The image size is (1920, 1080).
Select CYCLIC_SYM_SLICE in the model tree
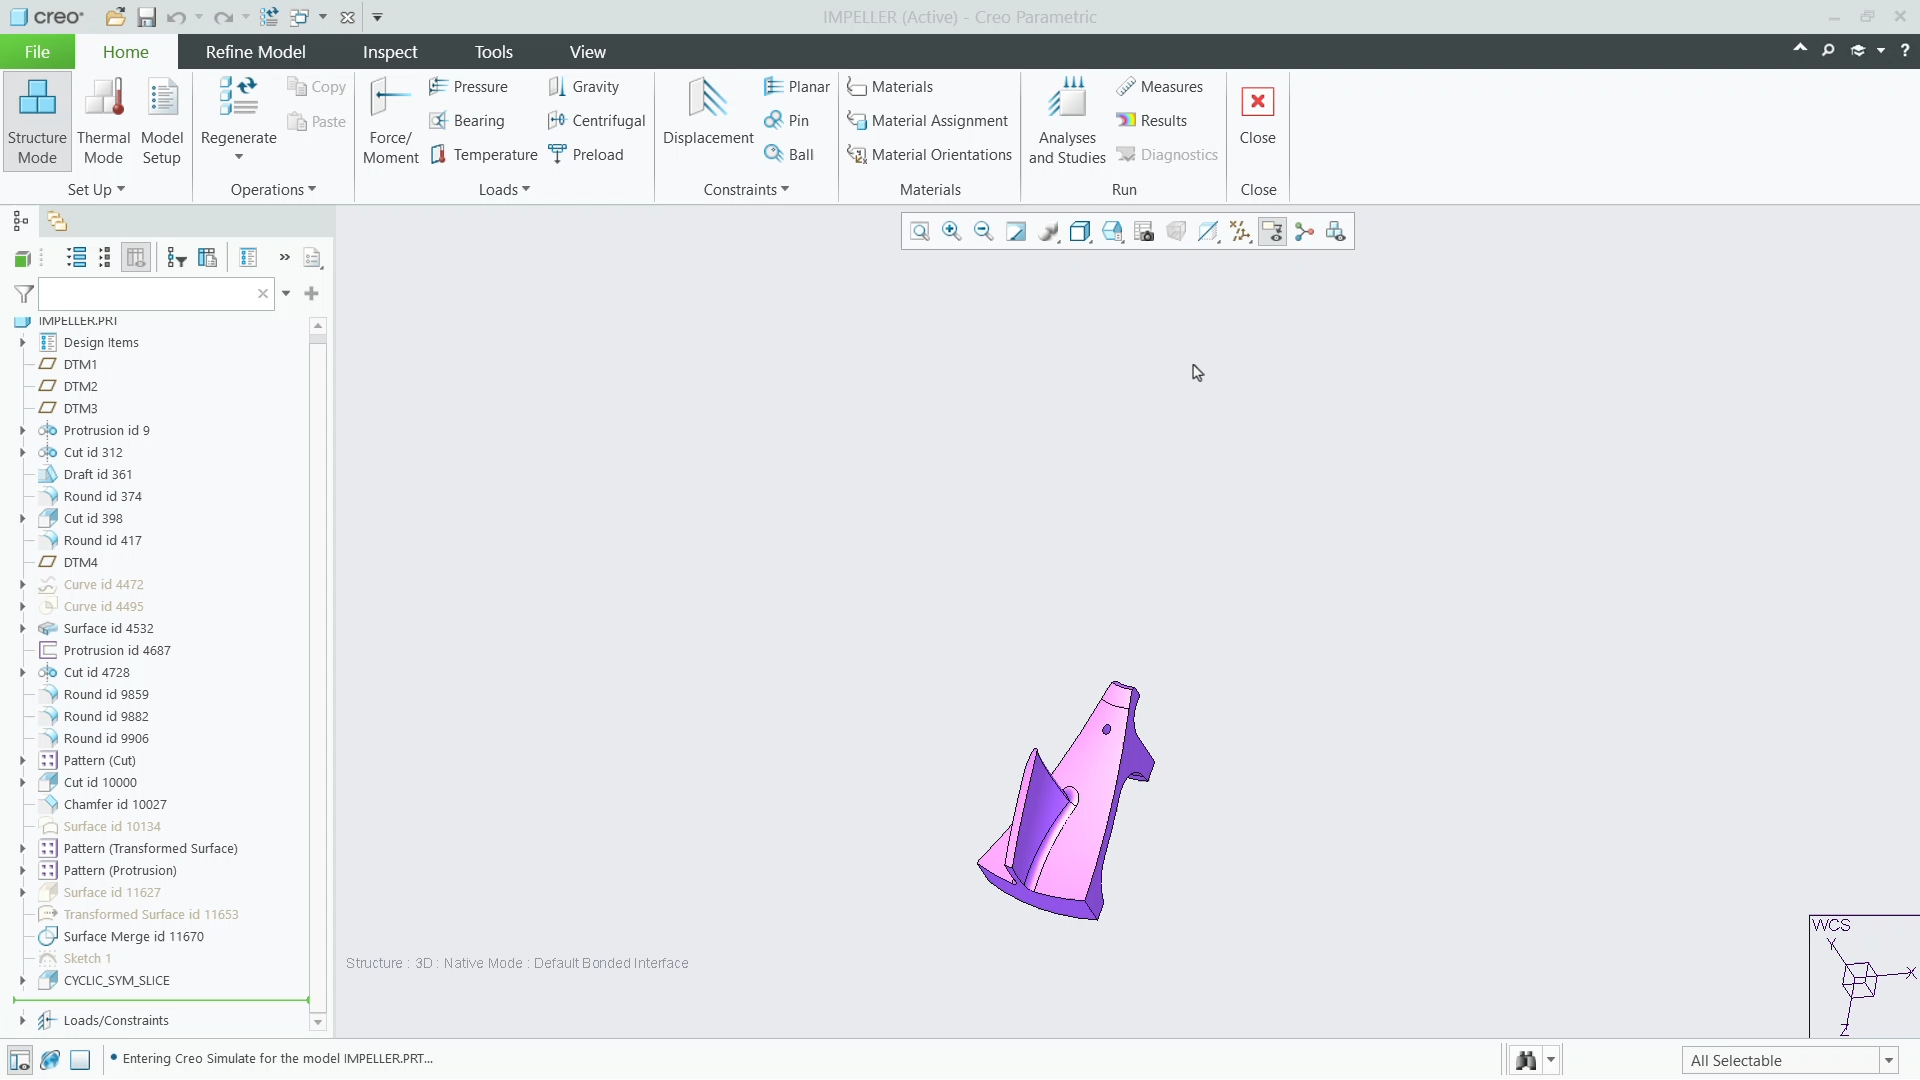click(x=117, y=981)
